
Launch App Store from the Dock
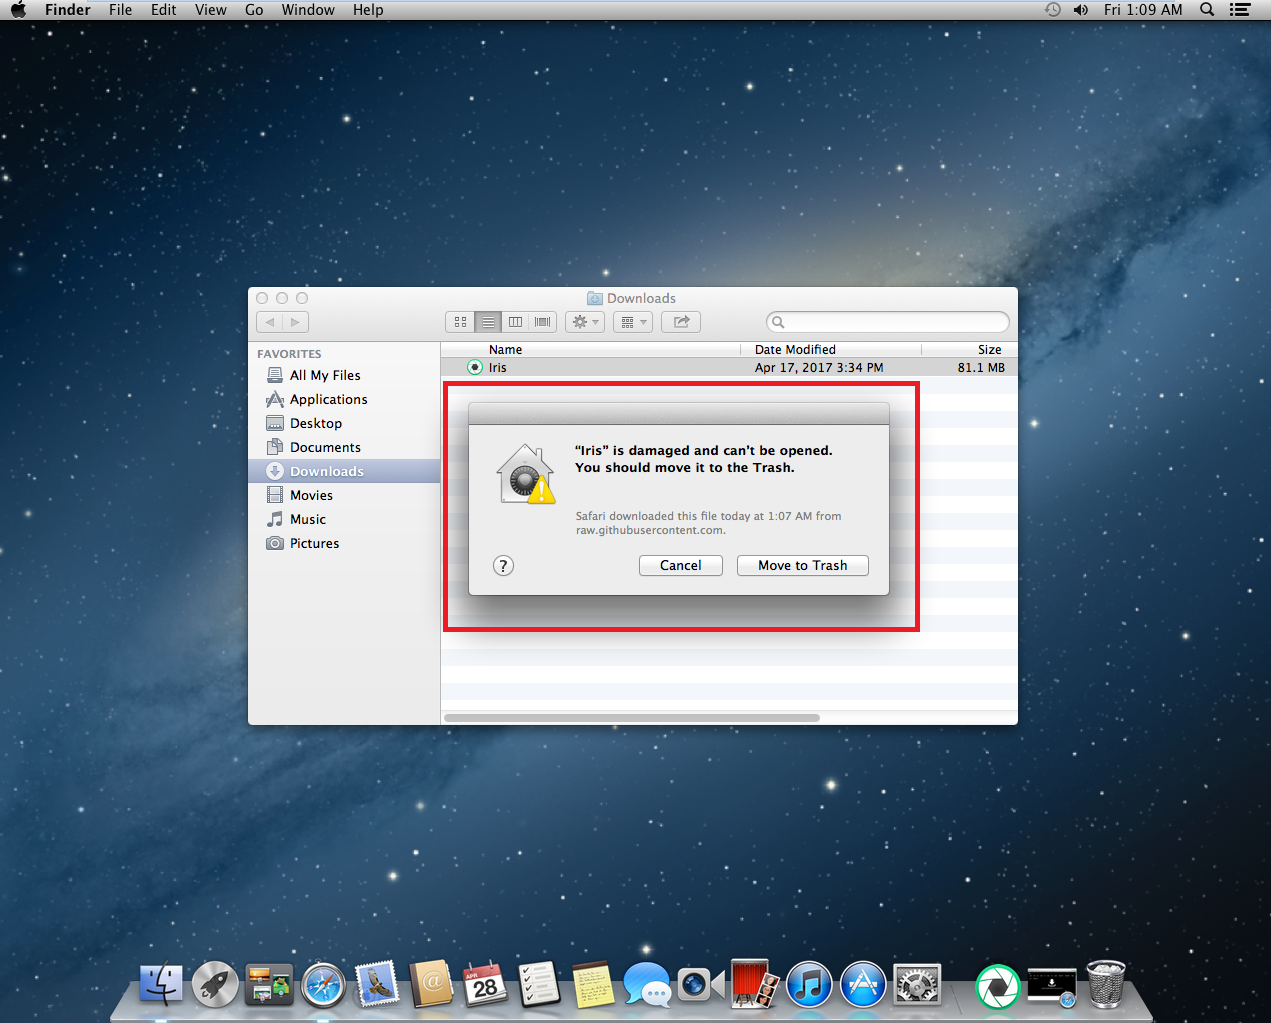863,986
